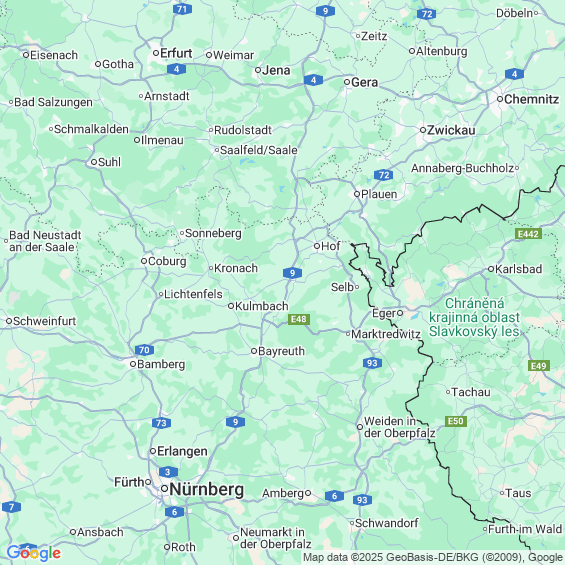Image resolution: width=565 pixels, height=565 pixels.
Task: Click the Erfurt city label
Action: 176,53
